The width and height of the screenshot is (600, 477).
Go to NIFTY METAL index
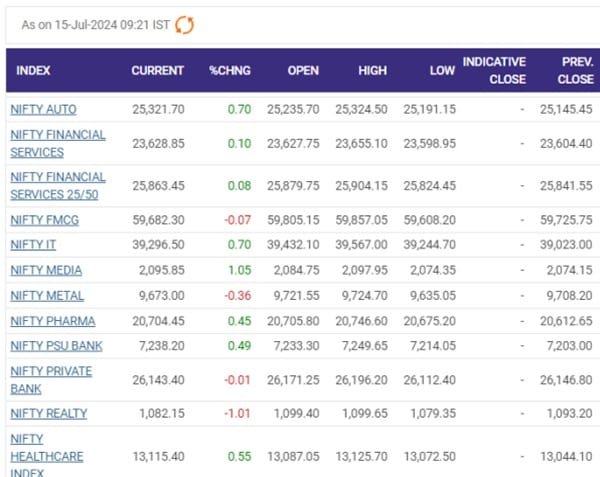pos(47,296)
